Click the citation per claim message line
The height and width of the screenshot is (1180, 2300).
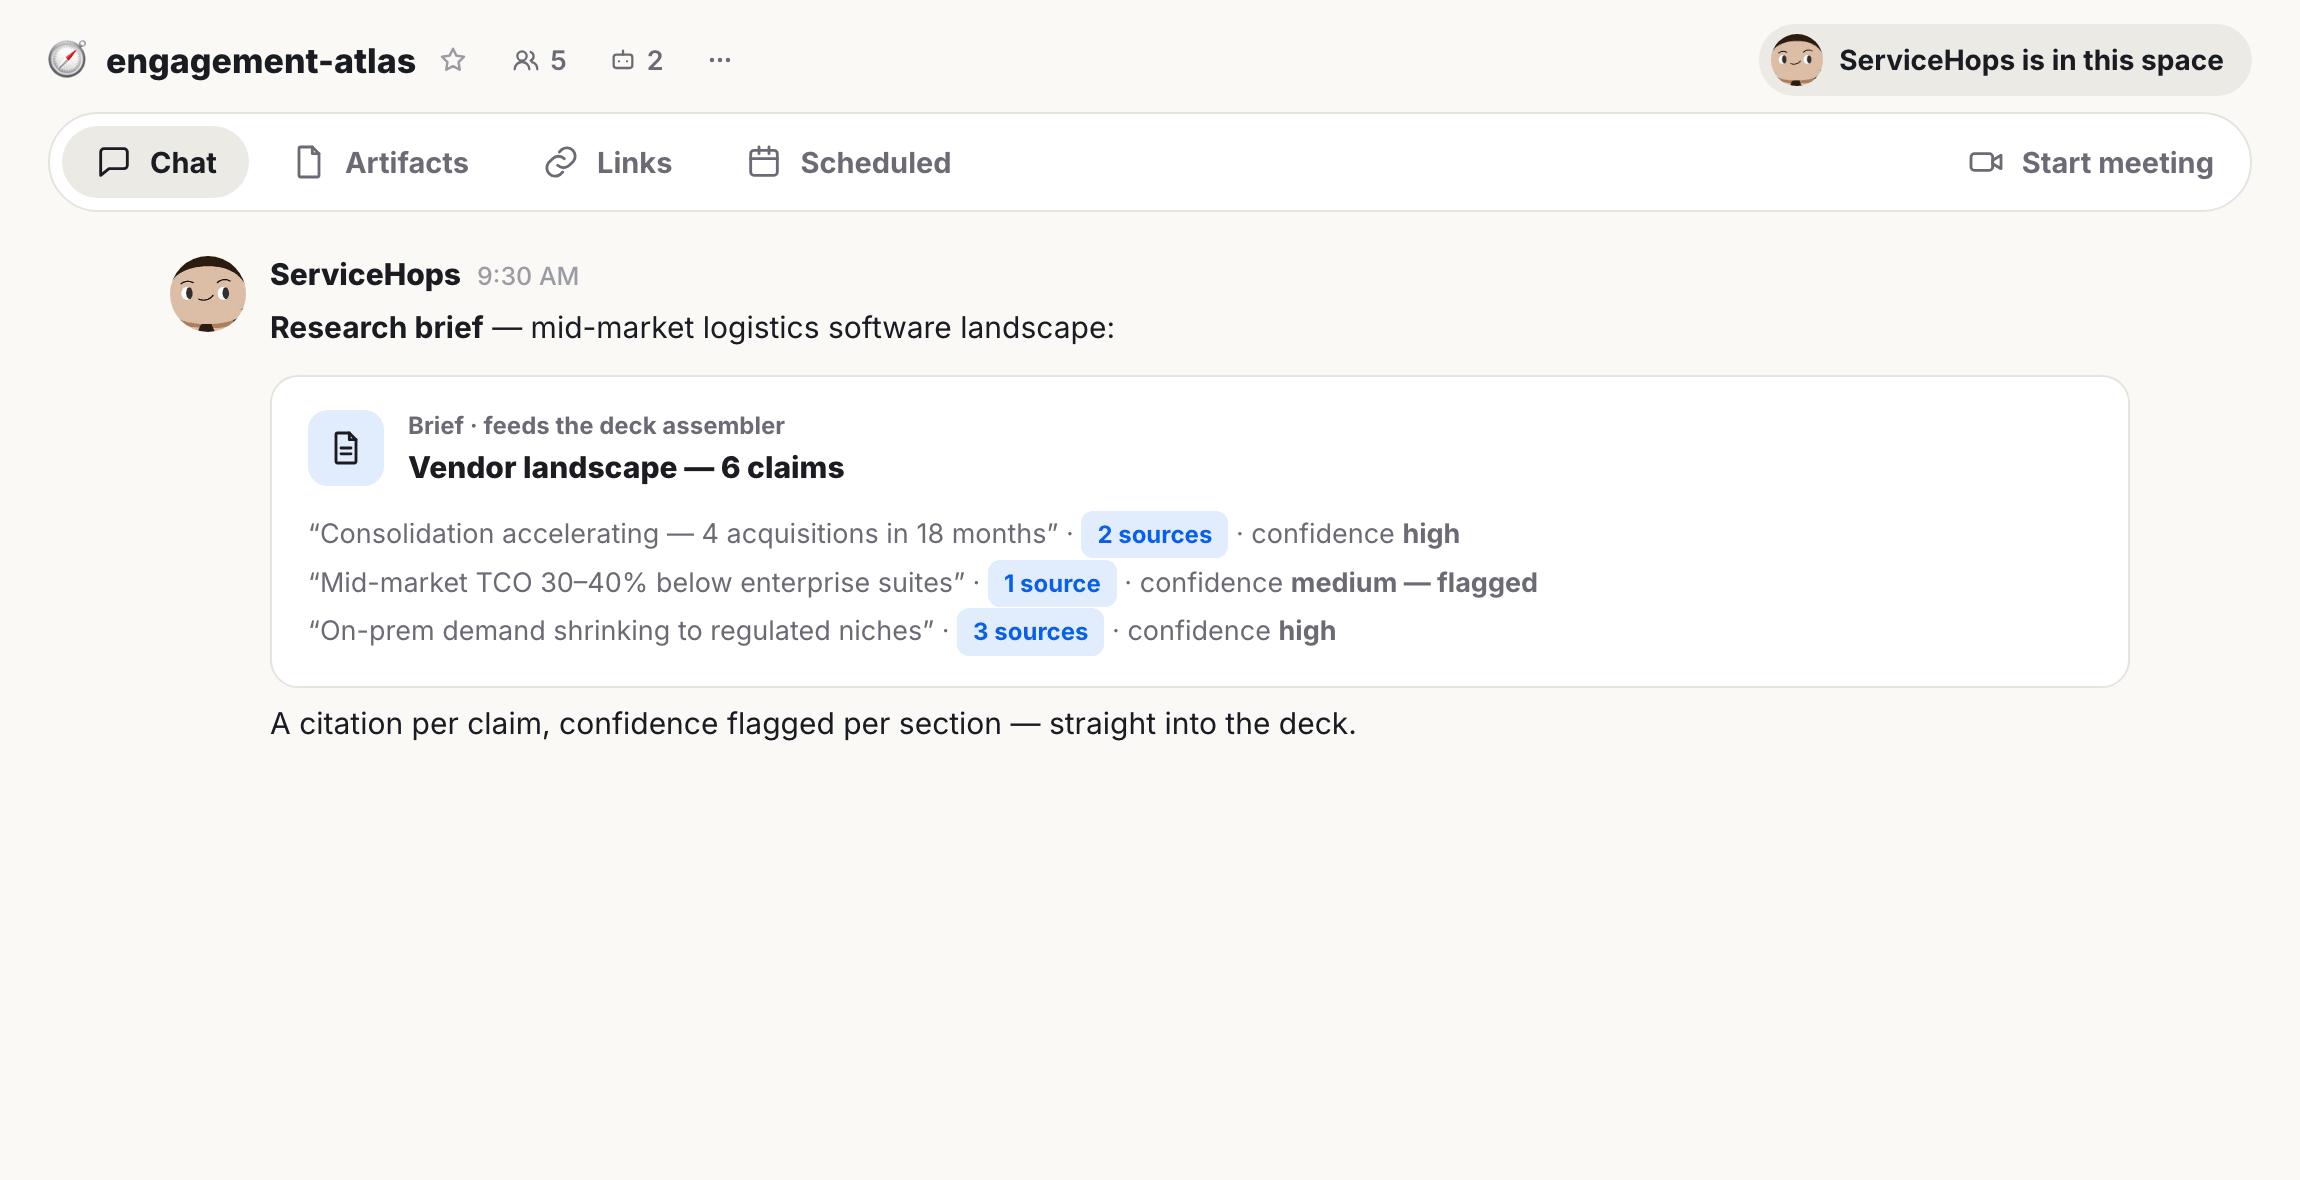click(x=813, y=724)
